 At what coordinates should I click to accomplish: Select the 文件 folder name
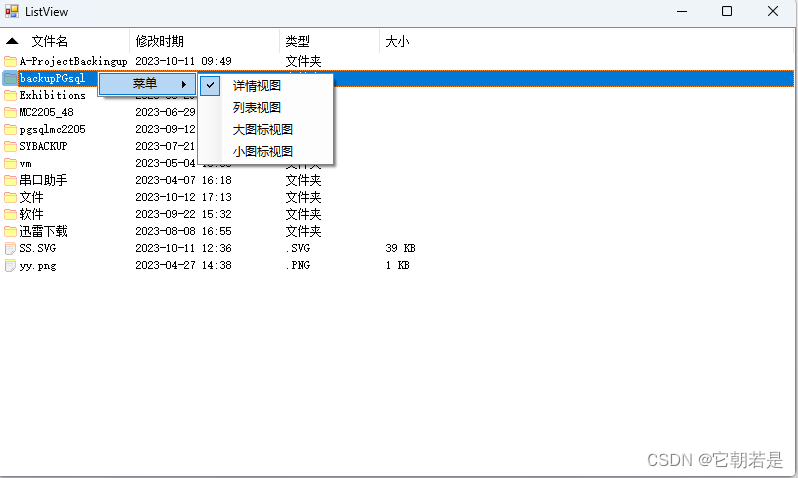31,197
